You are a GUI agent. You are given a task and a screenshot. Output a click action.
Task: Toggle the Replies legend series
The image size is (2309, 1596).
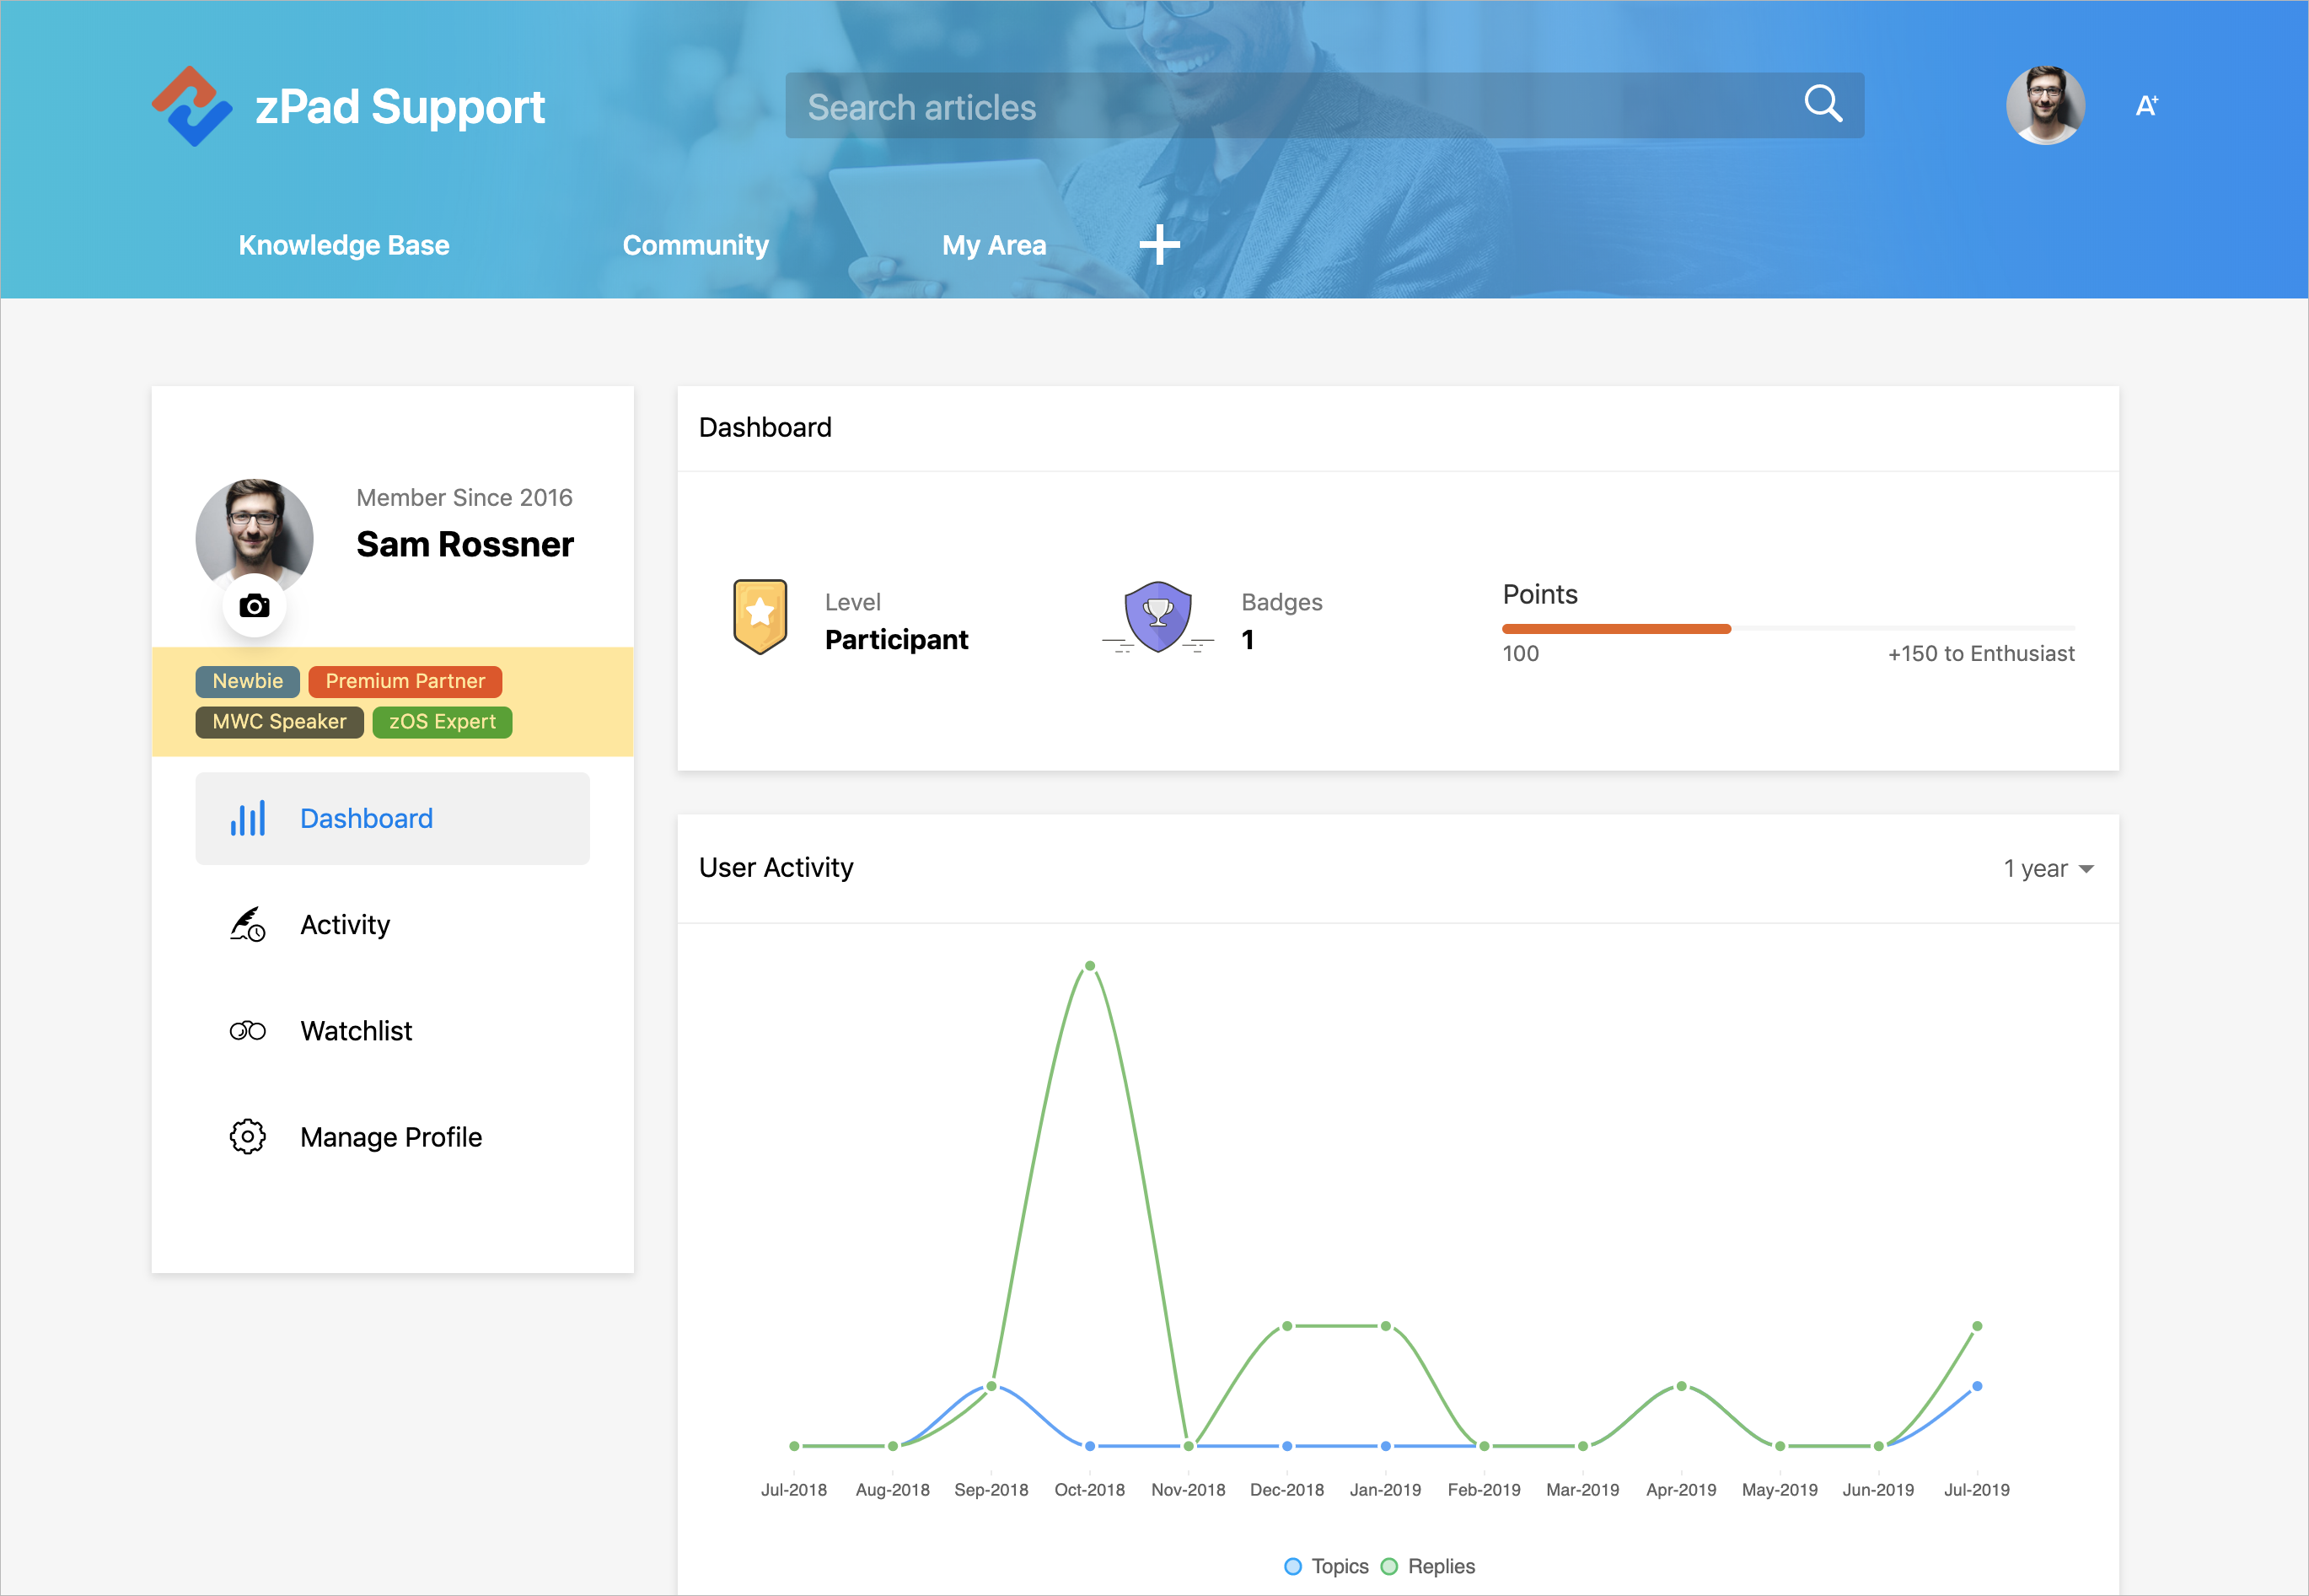pyautogui.click(x=1428, y=1566)
